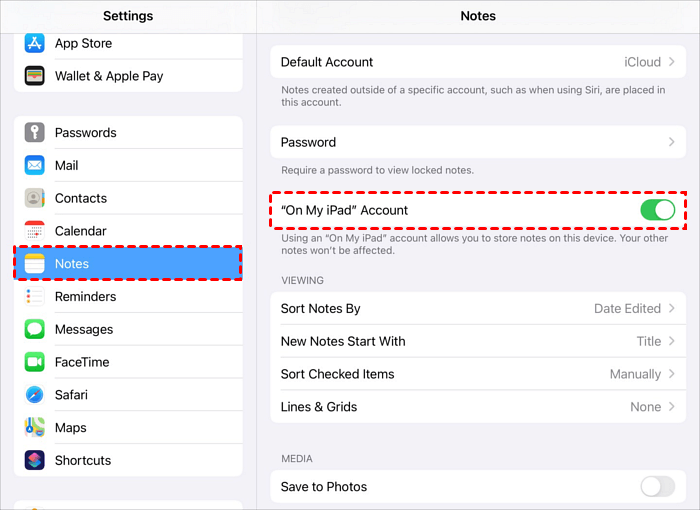This screenshot has width=700, height=510.
Task: Open the Maps icon
Action: (35, 428)
